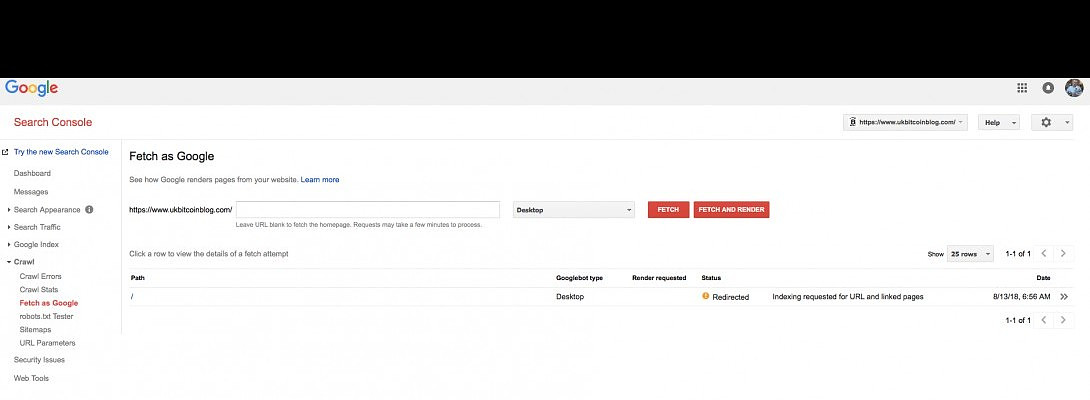Open the Google apps grid icon
The height and width of the screenshot is (400, 1090).
pos(1022,88)
